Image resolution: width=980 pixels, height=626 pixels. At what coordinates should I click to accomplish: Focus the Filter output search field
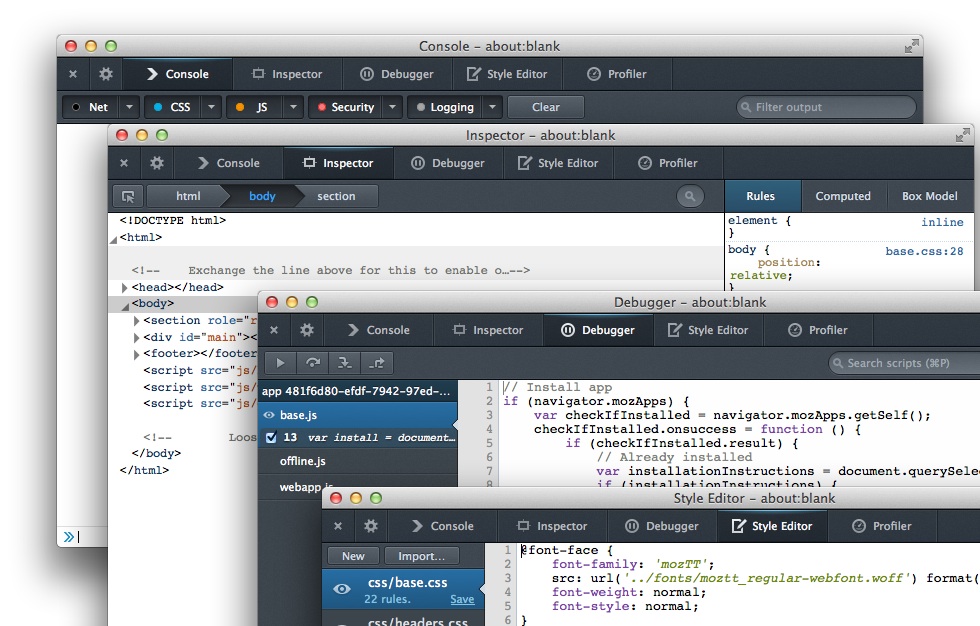(826, 107)
